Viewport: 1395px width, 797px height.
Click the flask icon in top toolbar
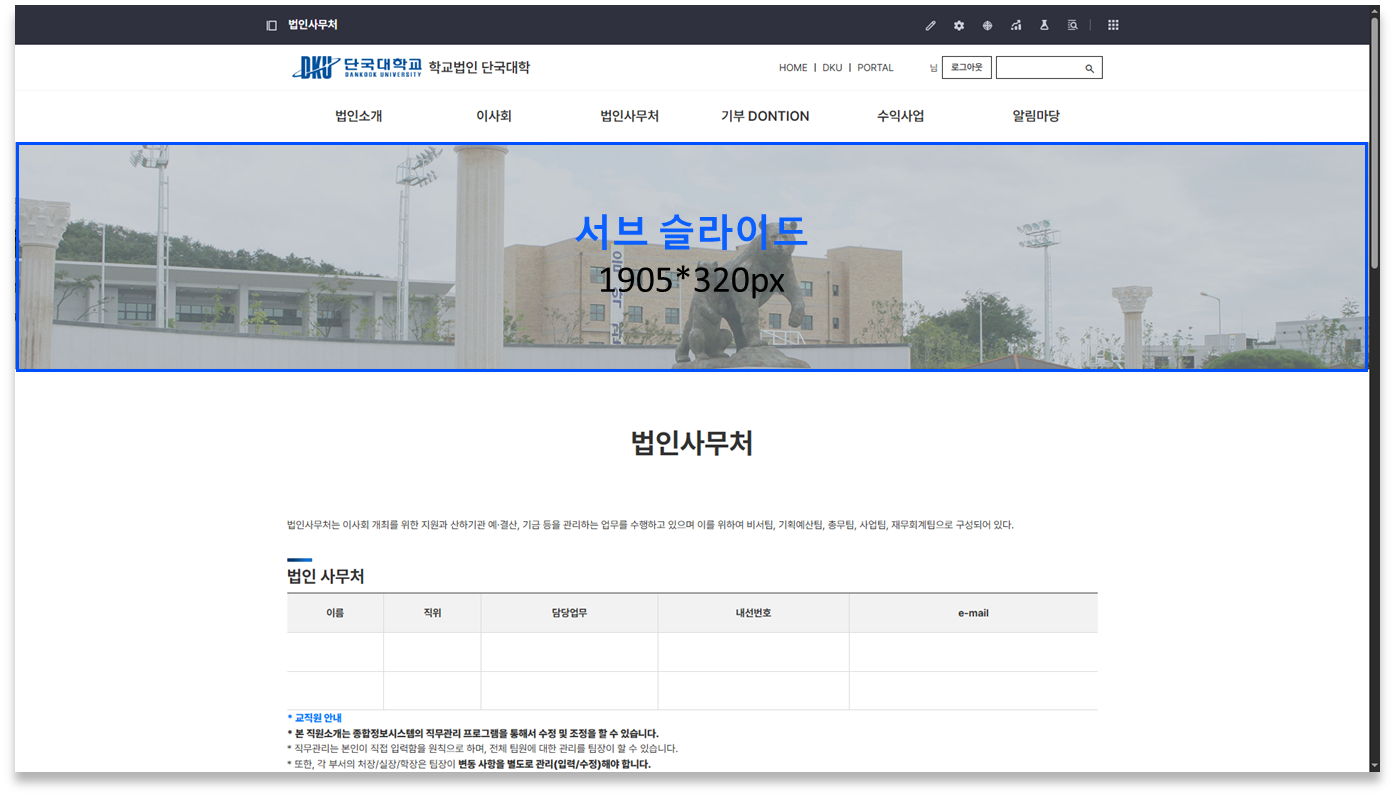coord(1044,25)
